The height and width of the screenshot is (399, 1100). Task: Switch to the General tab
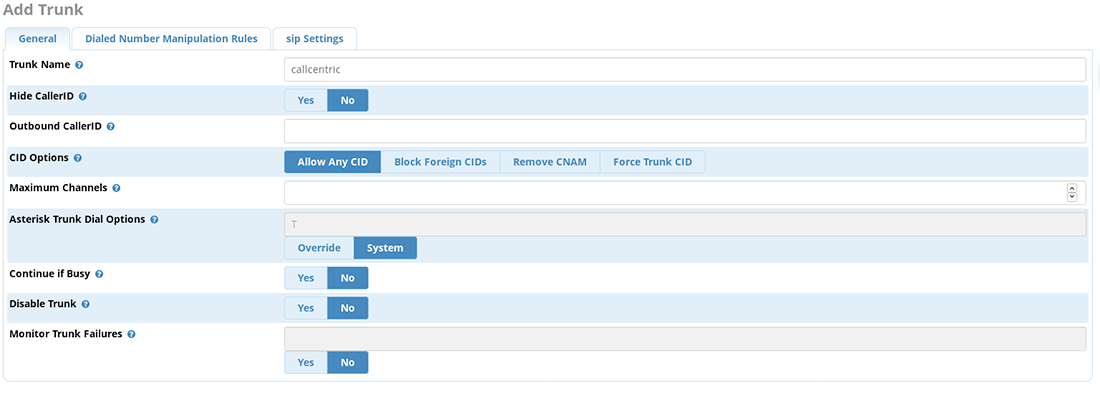(x=38, y=39)
